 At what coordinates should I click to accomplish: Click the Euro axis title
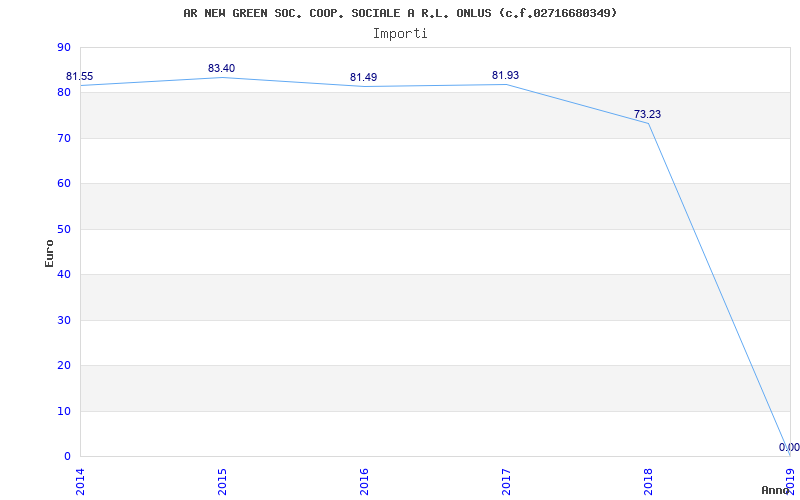[x=49, y=253]
